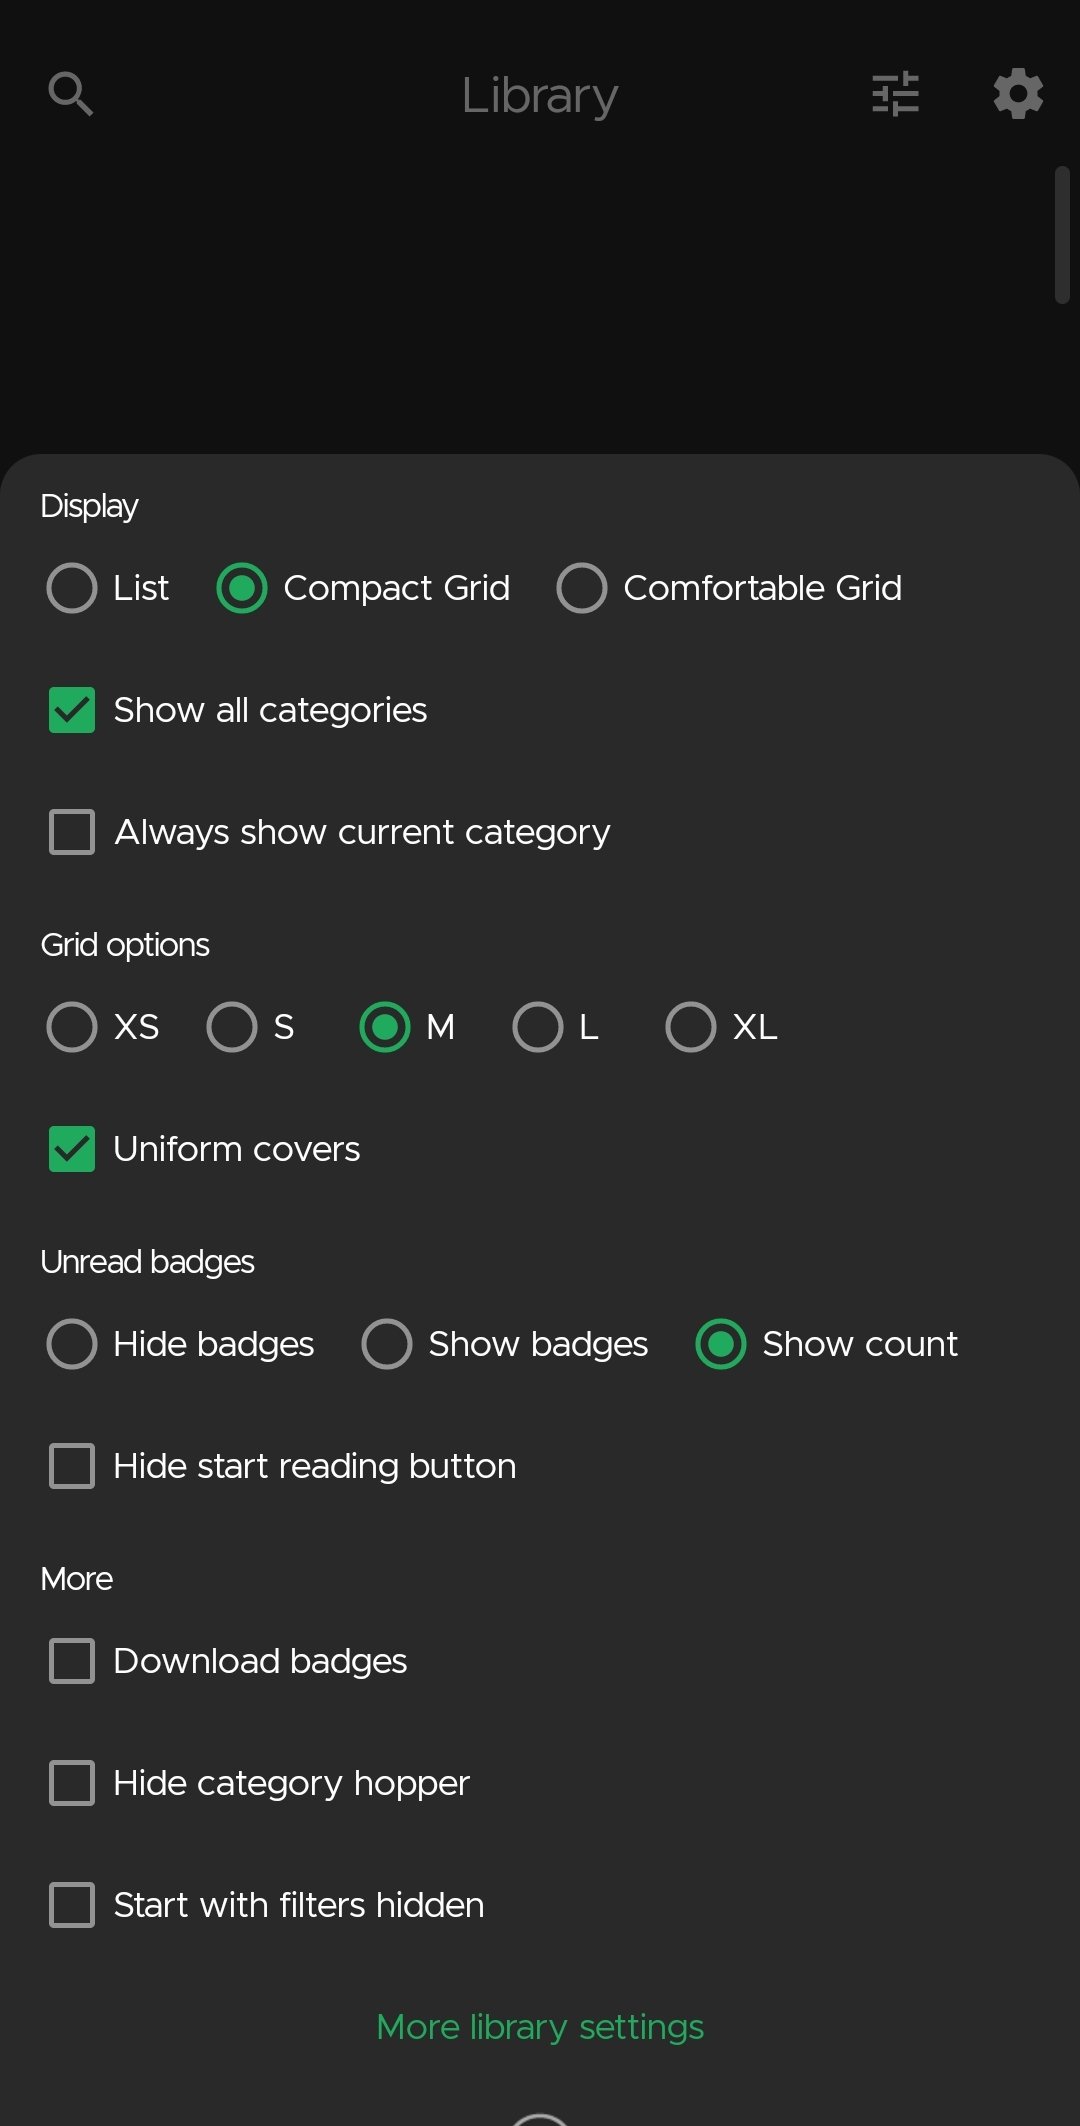
Task: Select Show badges option
Action: (x=505, y=1344)
